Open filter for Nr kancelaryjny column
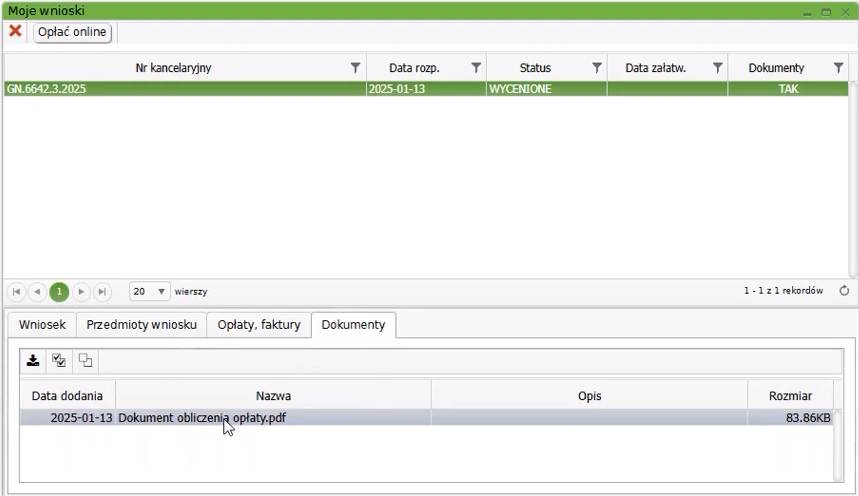 [355, 68]
